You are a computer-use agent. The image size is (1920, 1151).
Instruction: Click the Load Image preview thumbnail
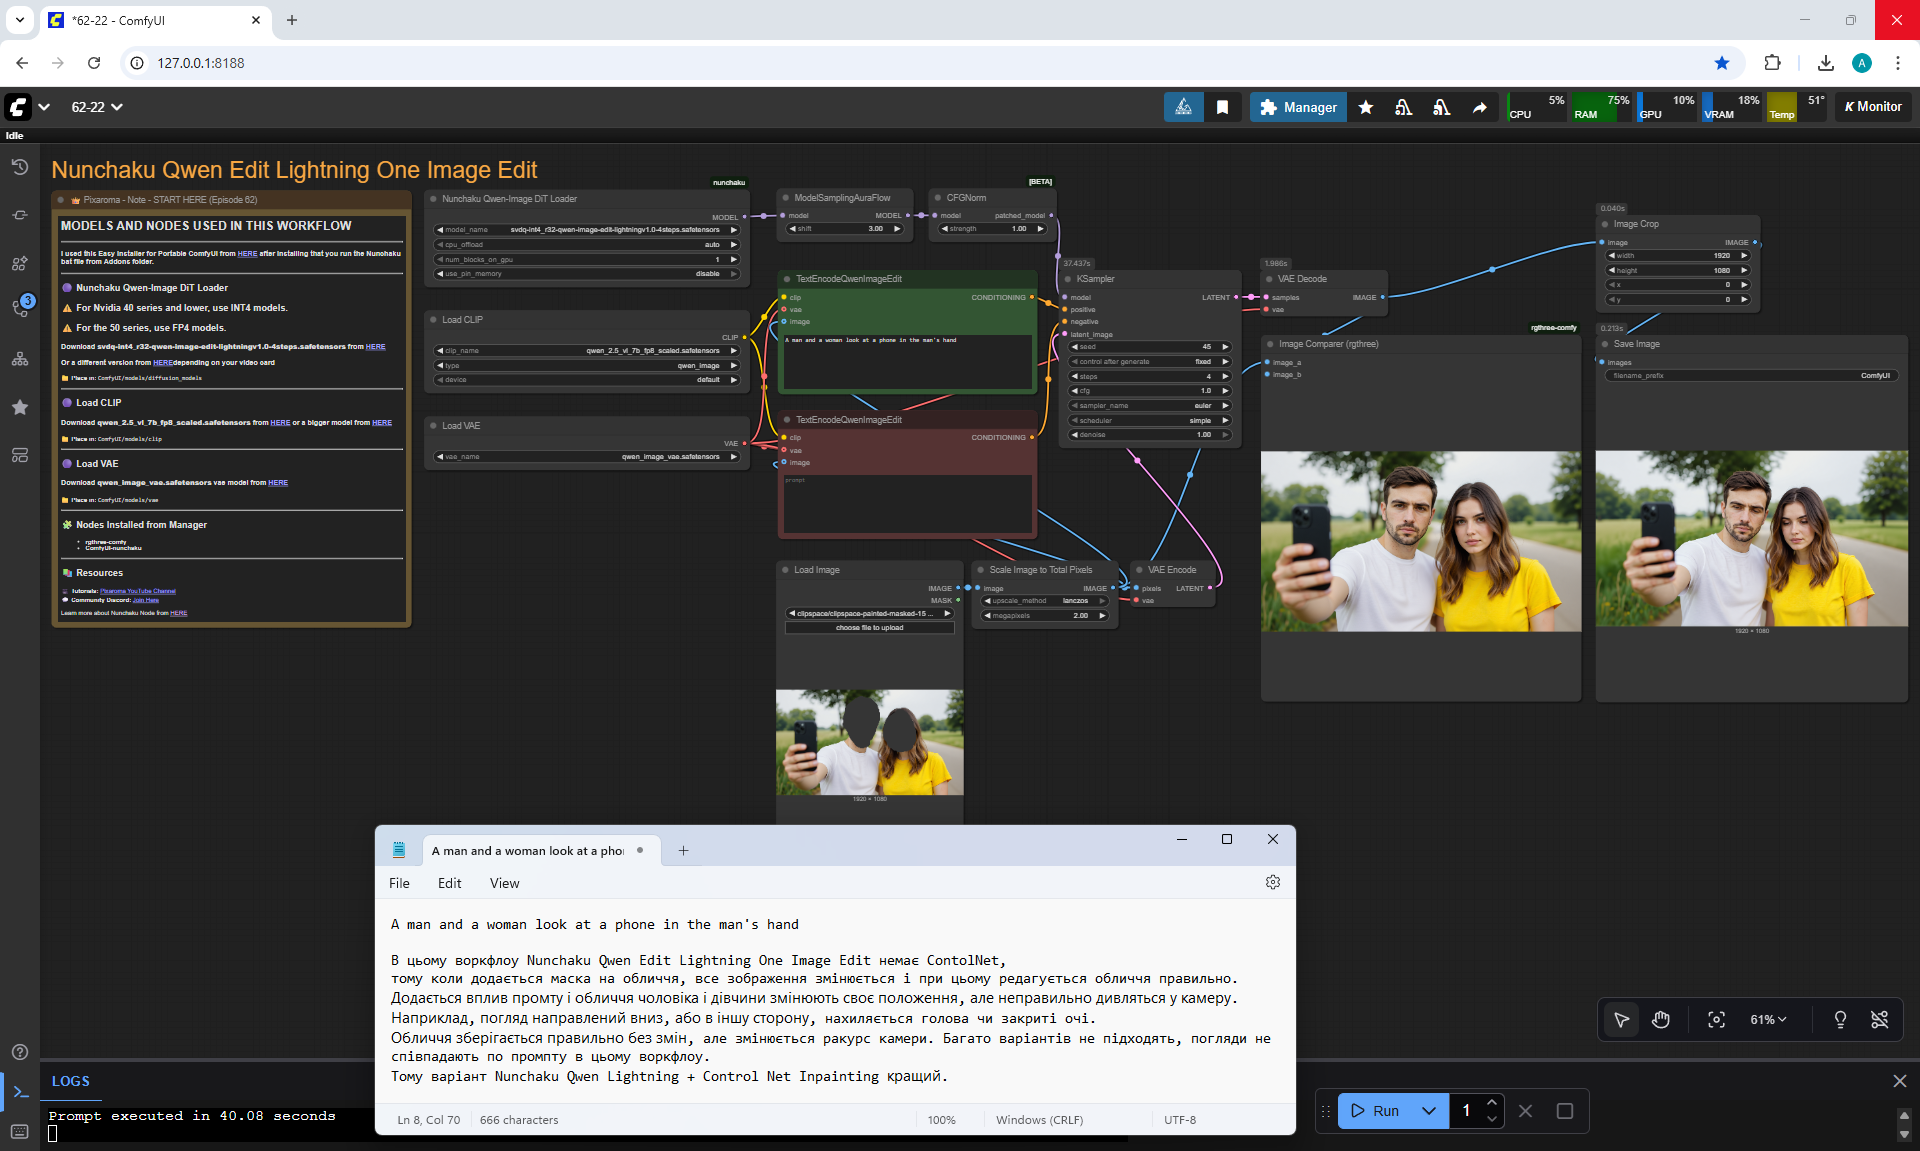869,742
